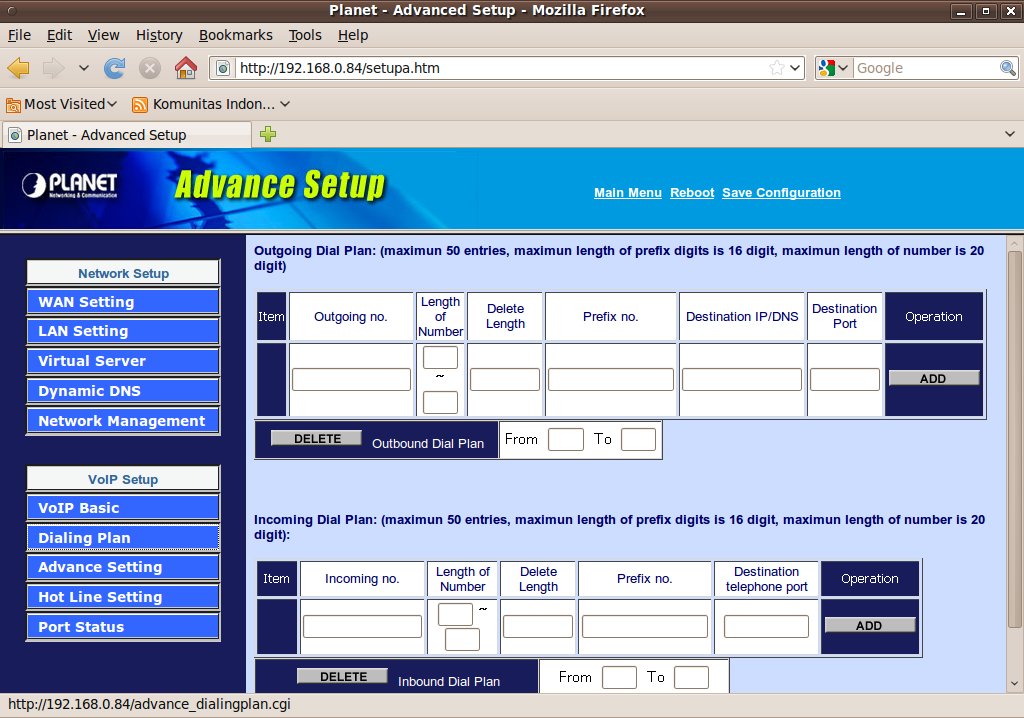This screenshot has width=1024, height=718.
Task: Focus the outgoing Delete Length field
Action: [505, 380]
